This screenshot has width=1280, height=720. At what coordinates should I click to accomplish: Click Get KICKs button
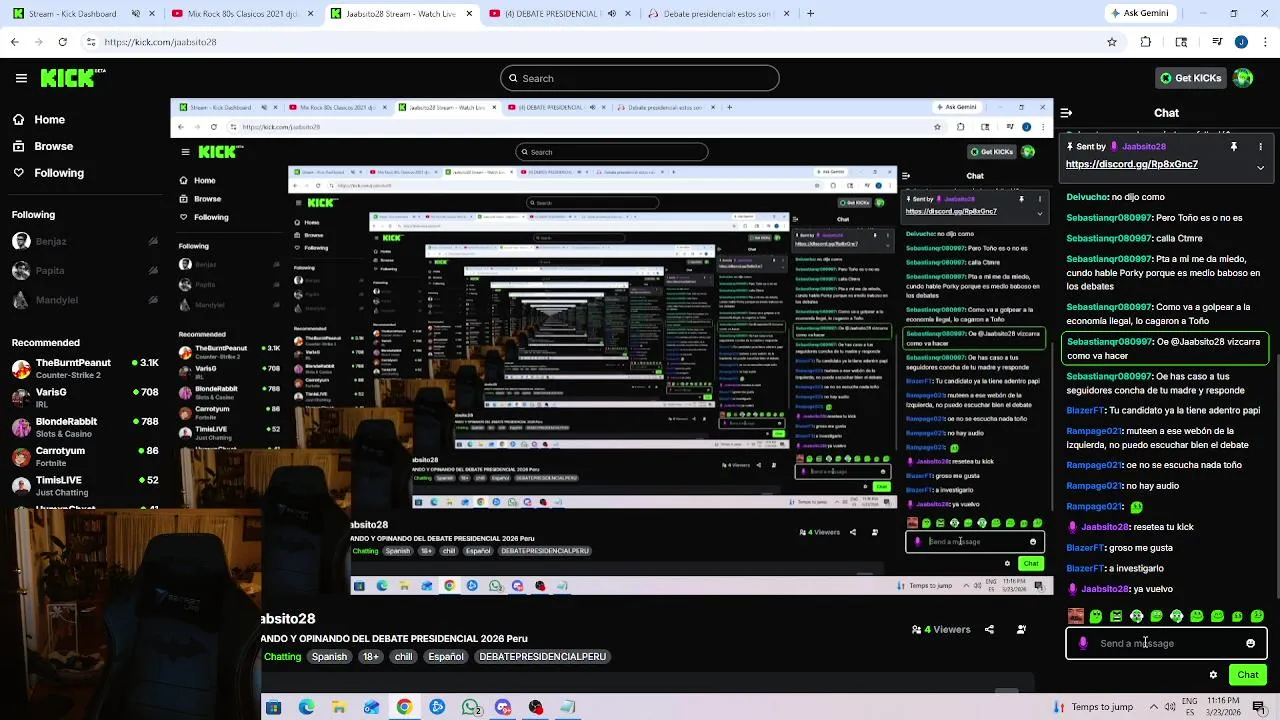[1190, 78]
